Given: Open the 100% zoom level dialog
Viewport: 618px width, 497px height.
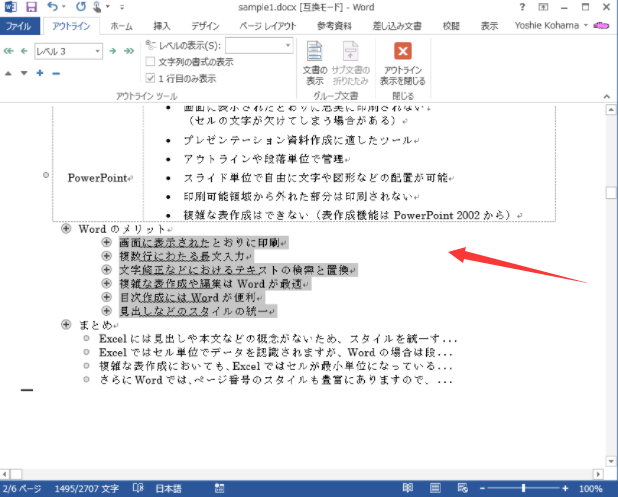Looking at the screenshot, I should [x=591, y=489].
